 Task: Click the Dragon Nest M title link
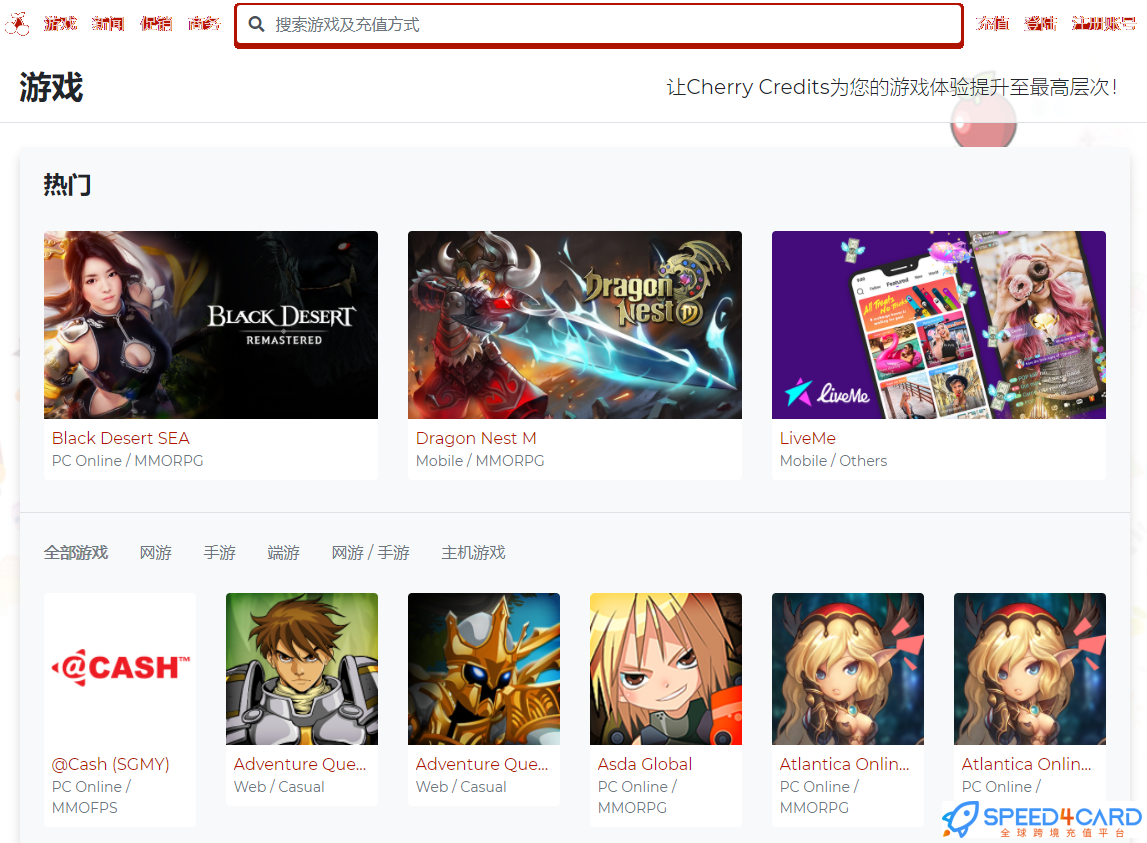(x=476, y=438)
